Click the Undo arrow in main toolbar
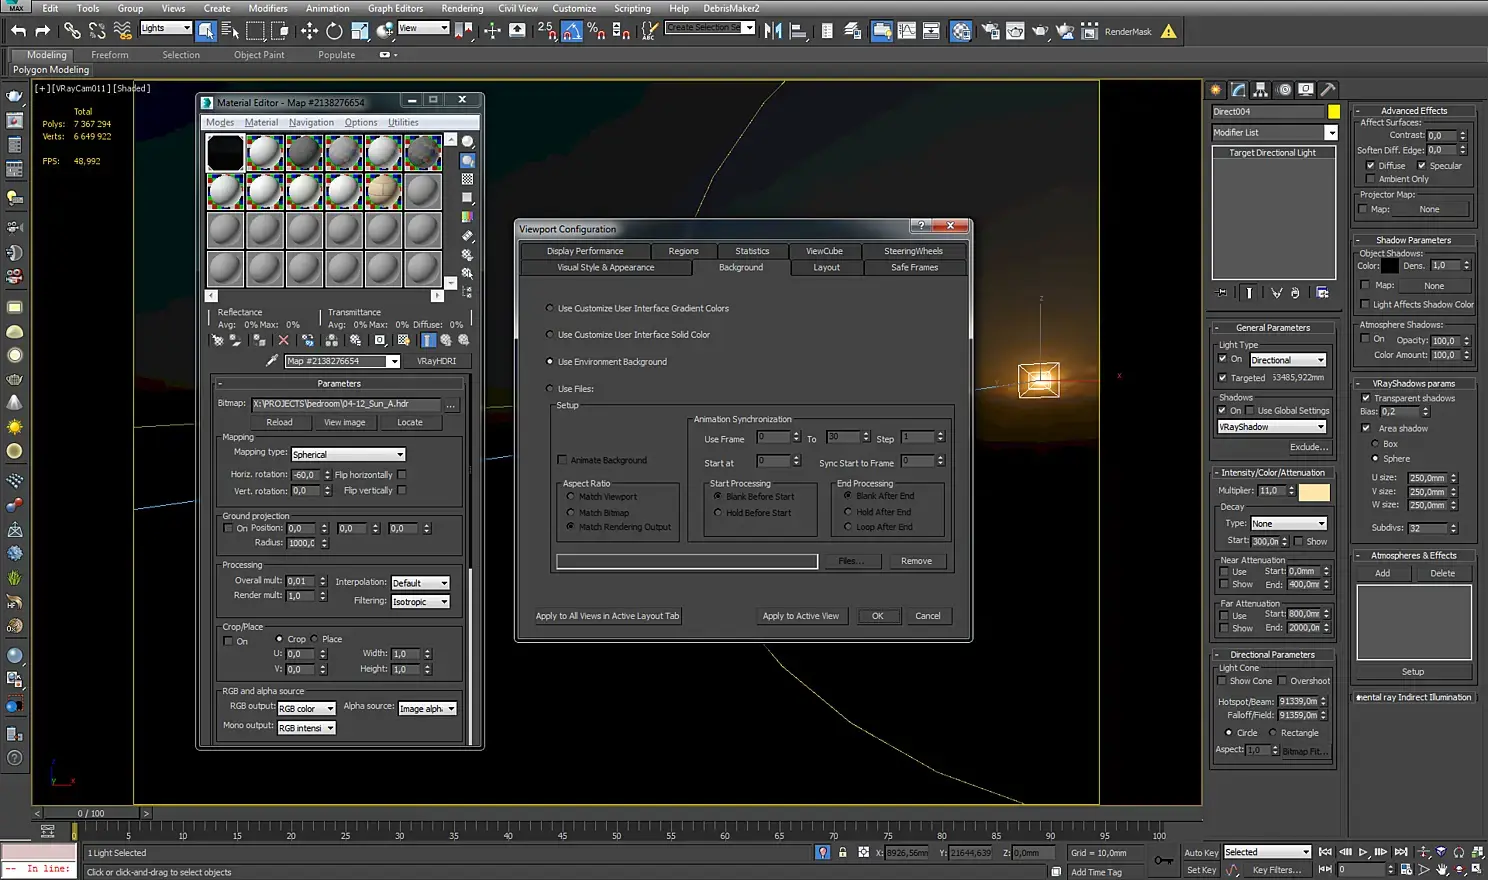This screenshot has height=880, width=1488. pos(18,31)
